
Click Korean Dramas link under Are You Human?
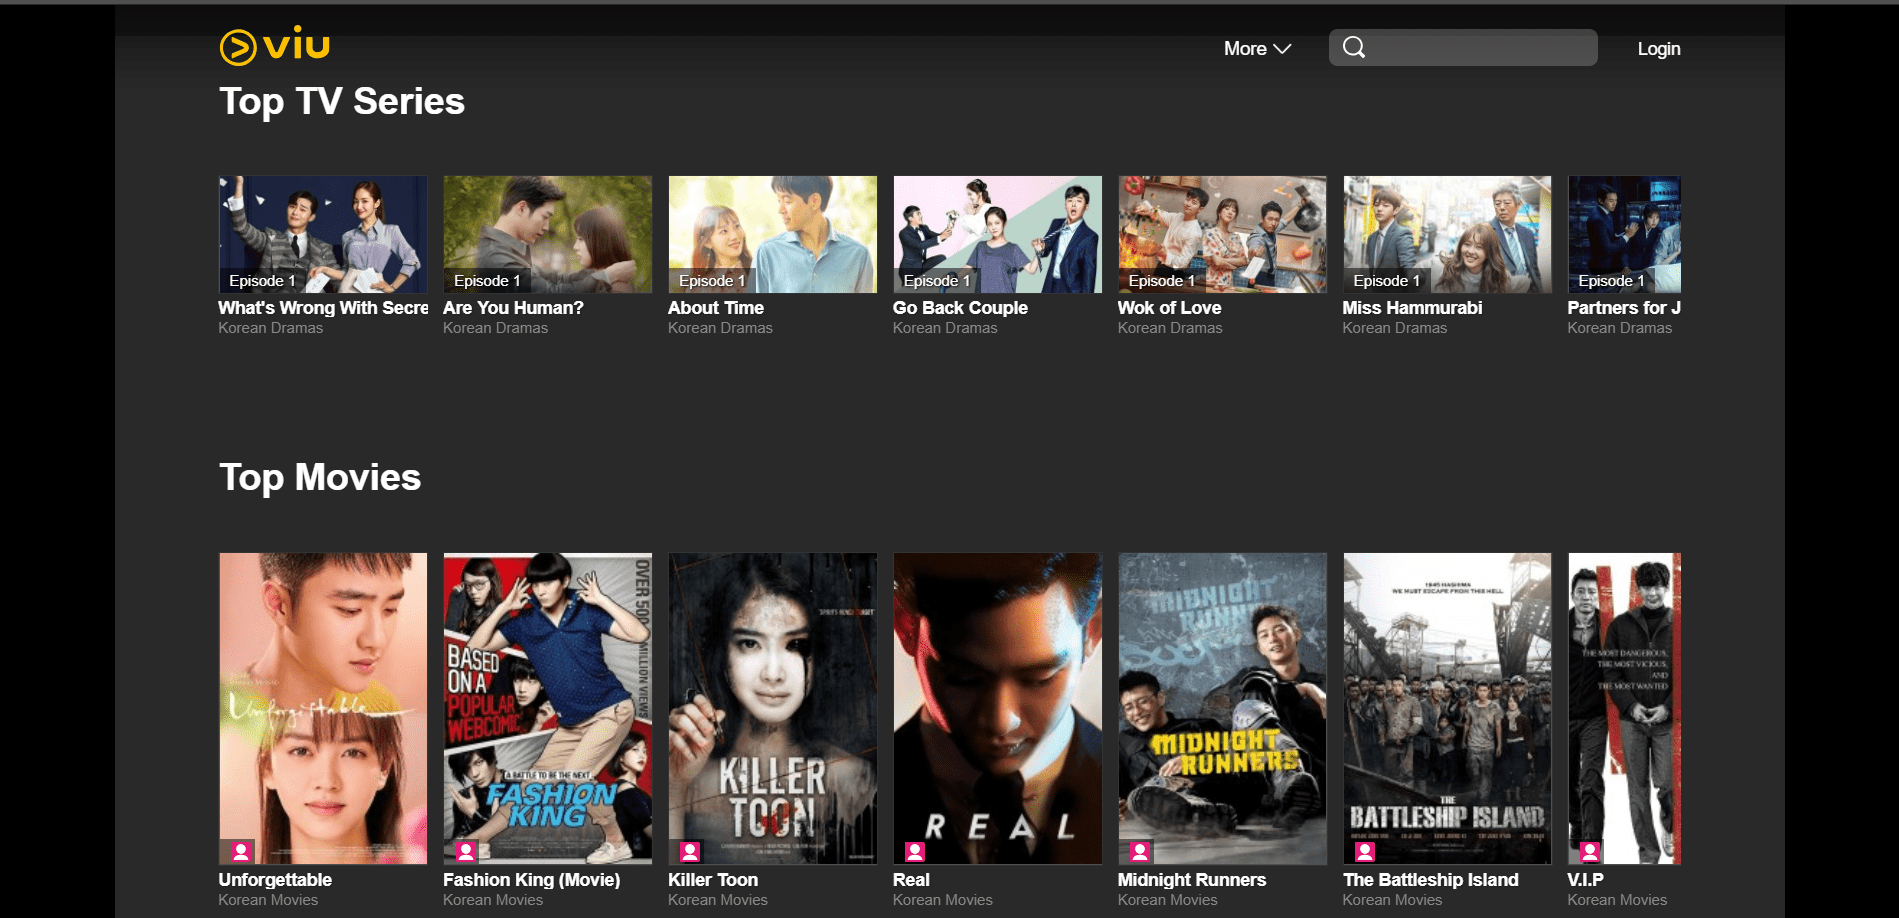click(495, 327)
